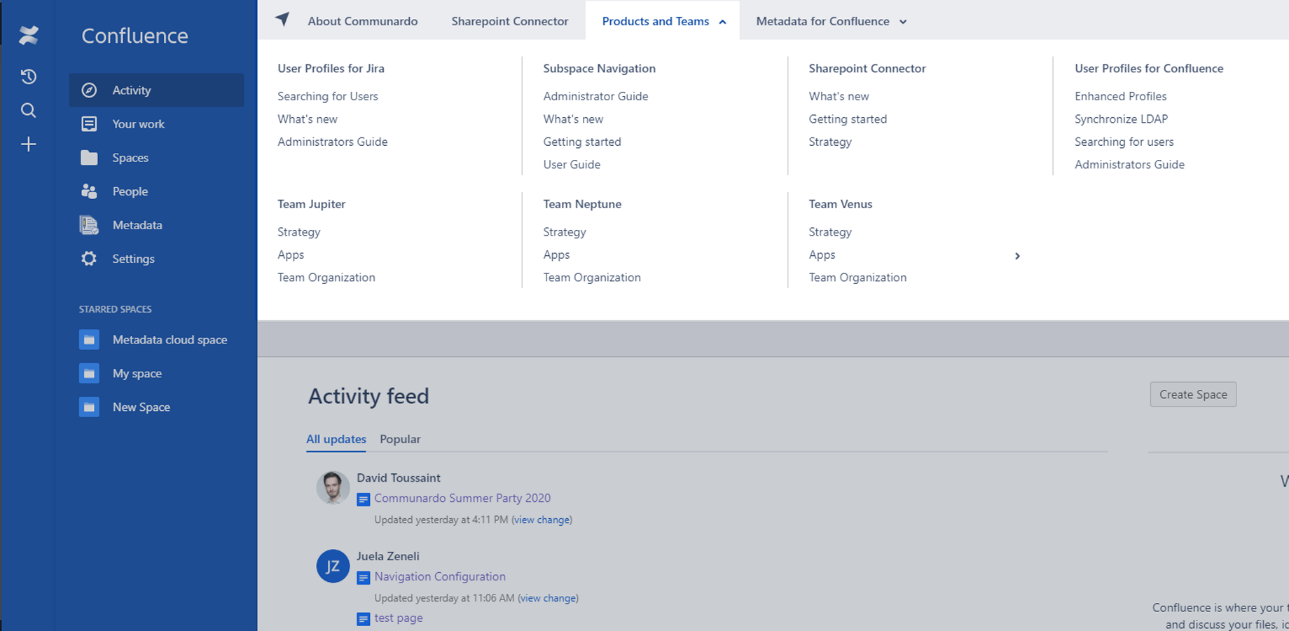This screenshot has width=1289, height=631.
Task: Expand Team Venus Apps submenu arrow
Action: pyautogui.click(x=1017, y=256)
